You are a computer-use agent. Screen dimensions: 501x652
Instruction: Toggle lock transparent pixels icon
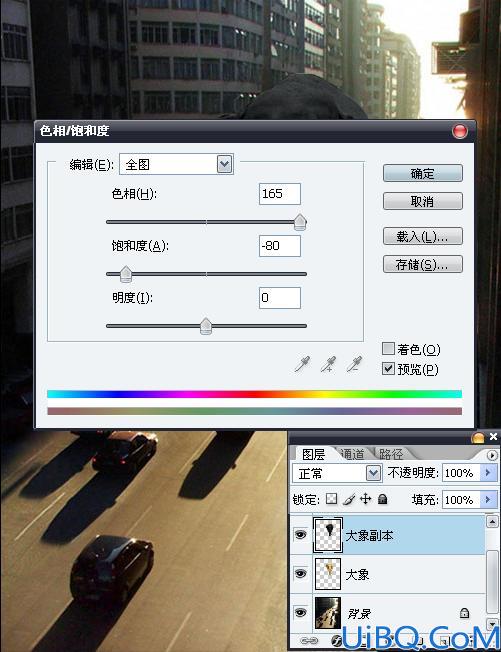[x=331, y=499]
